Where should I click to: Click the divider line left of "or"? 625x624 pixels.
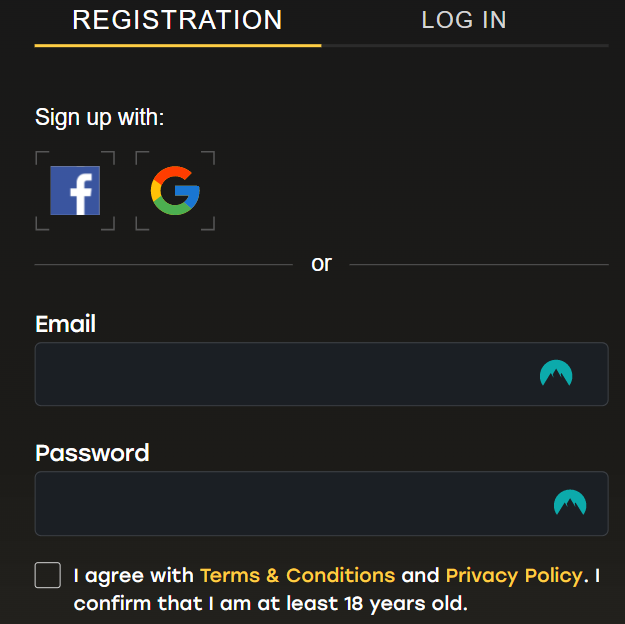163,264
